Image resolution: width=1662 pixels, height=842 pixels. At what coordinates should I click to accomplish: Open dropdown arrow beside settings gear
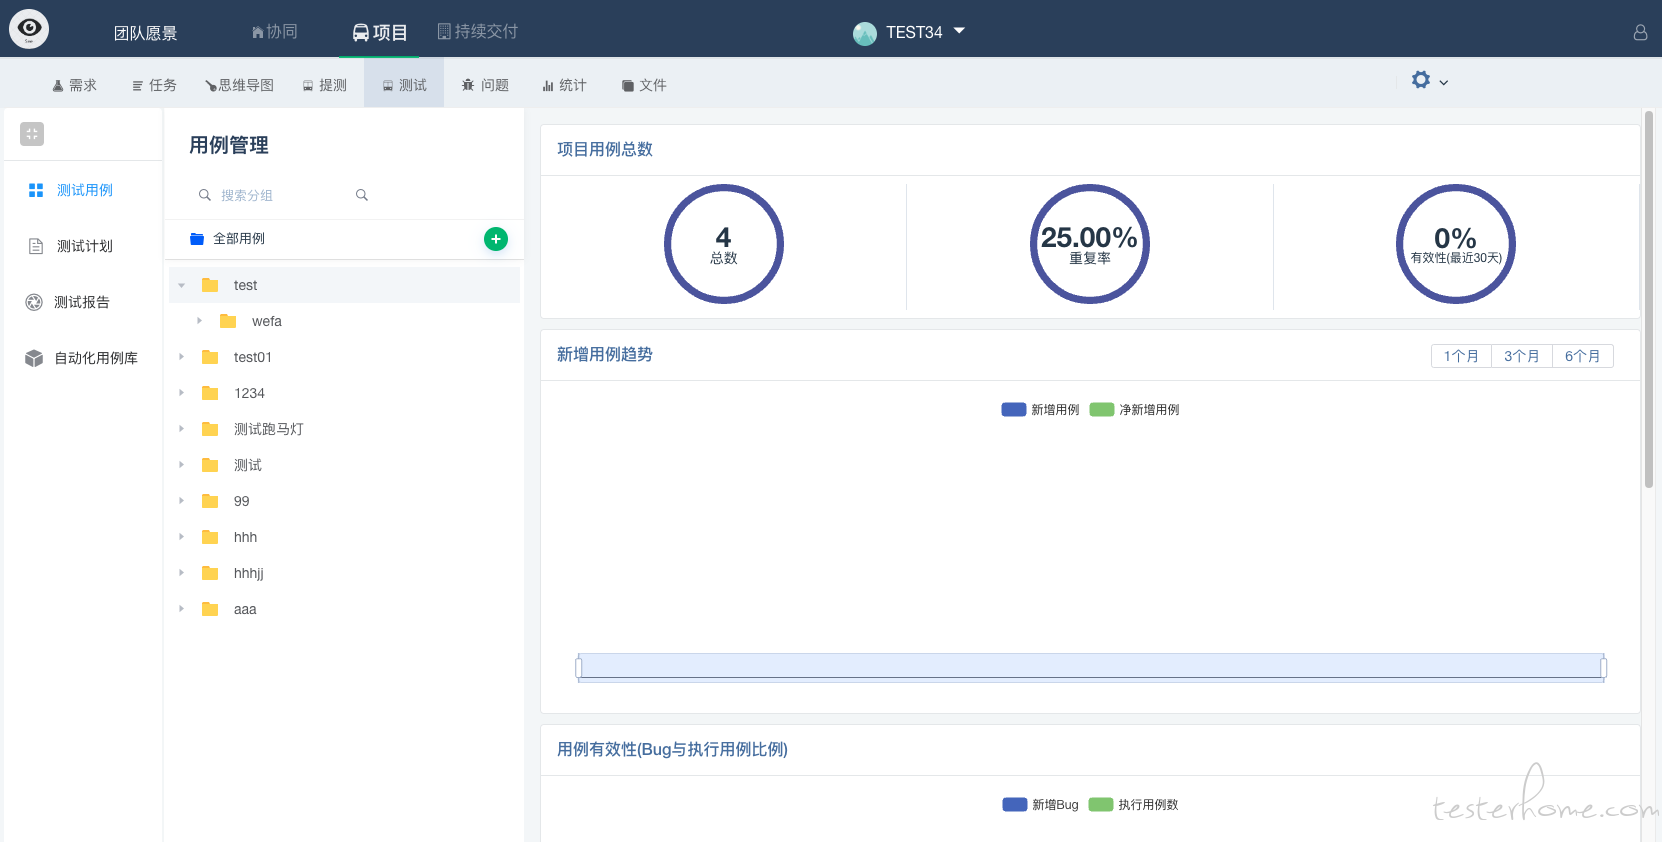(x=1443, y=83)
